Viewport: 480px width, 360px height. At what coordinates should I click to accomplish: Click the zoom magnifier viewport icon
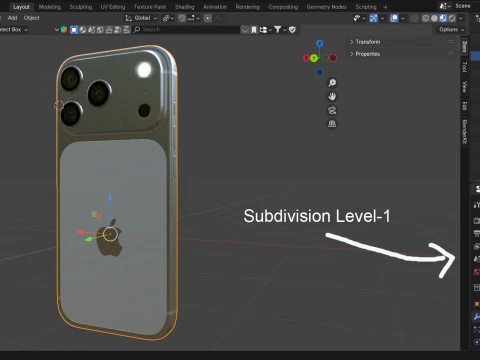(x=332, y=83)
